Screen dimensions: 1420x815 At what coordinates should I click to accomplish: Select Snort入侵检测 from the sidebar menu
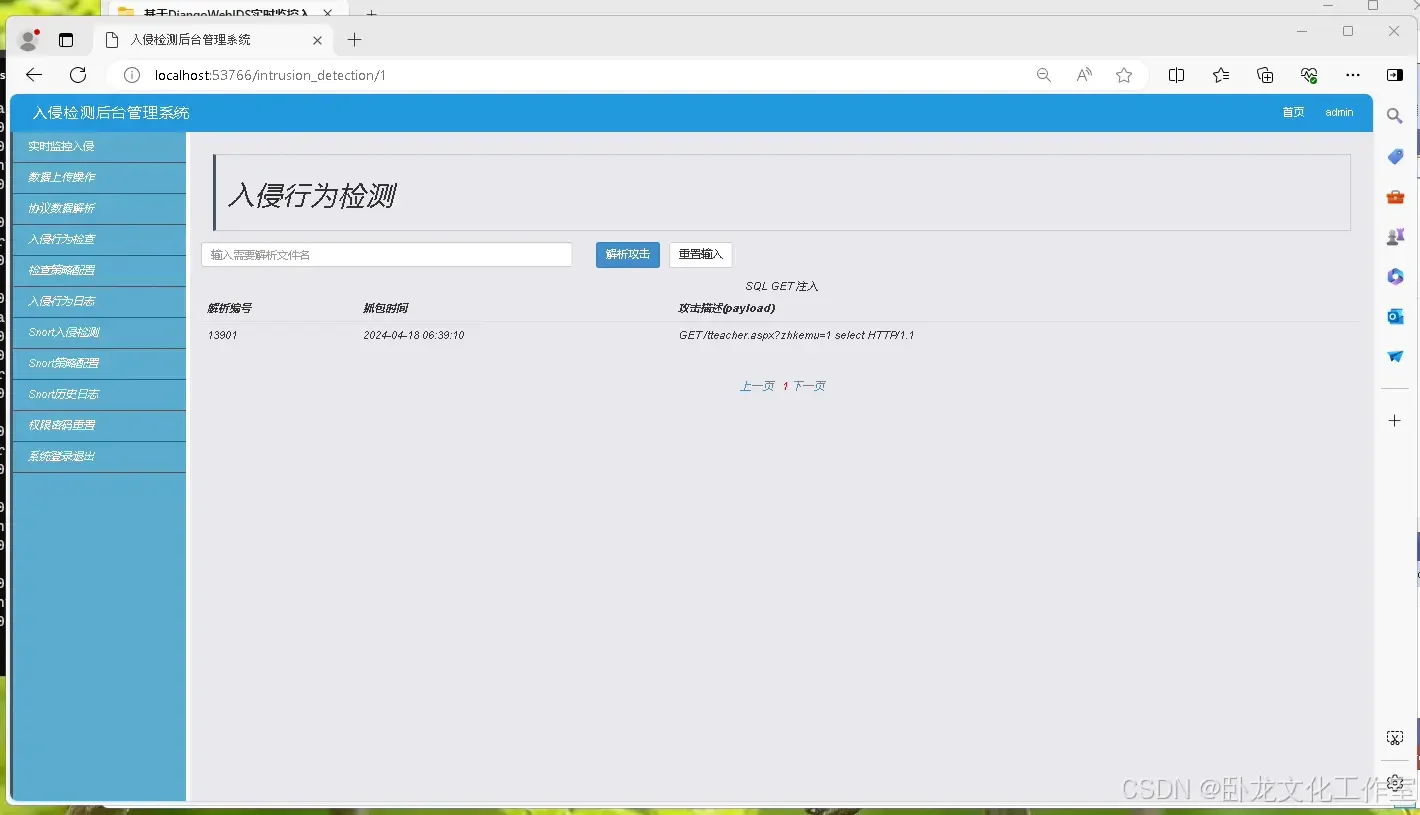(97, 332)
